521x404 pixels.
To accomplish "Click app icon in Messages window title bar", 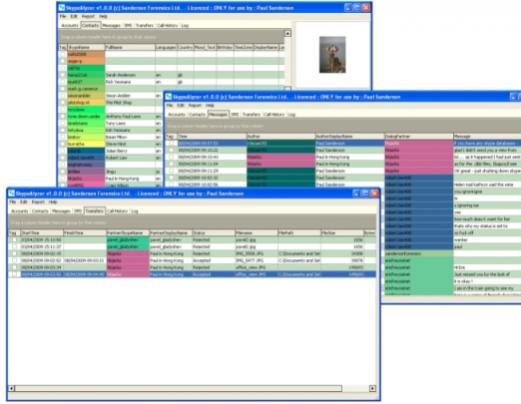I will [x=169, y=97].
